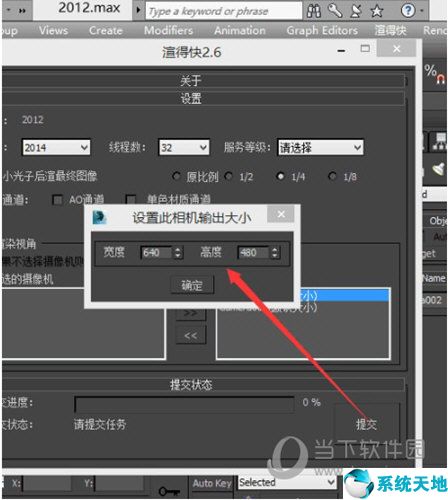Open the 线程数 dropdown showing 32
This screenshot has width=448, height=500.
pyautogui.click(x=184, y=147)
